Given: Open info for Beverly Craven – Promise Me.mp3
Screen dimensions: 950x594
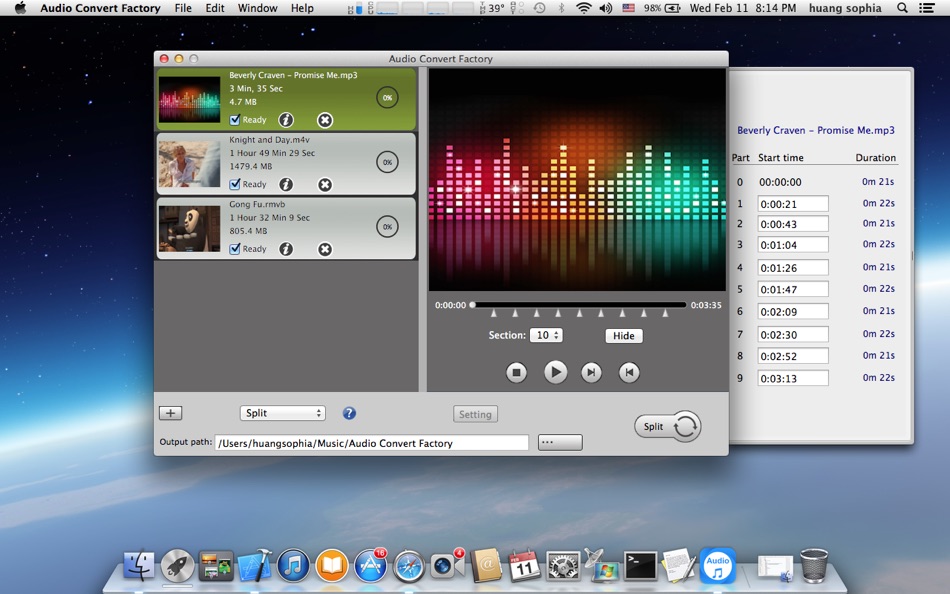Looking at the screenshot, I should (286, 120).
